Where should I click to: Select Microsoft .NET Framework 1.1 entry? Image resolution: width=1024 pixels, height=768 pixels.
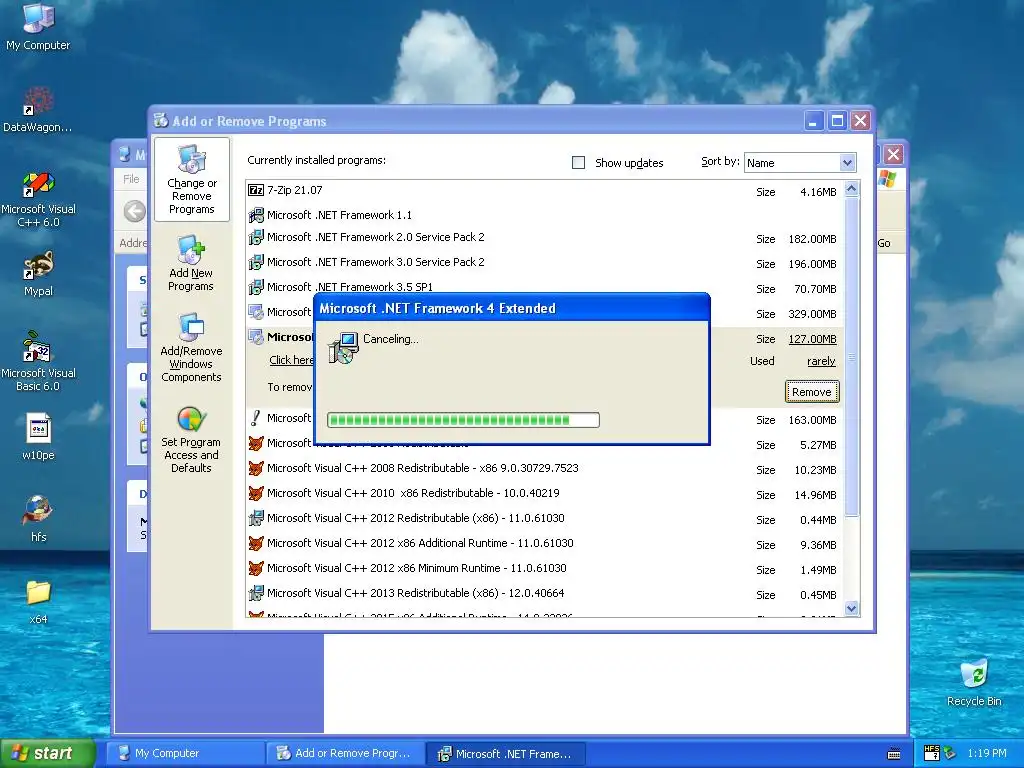545,215
